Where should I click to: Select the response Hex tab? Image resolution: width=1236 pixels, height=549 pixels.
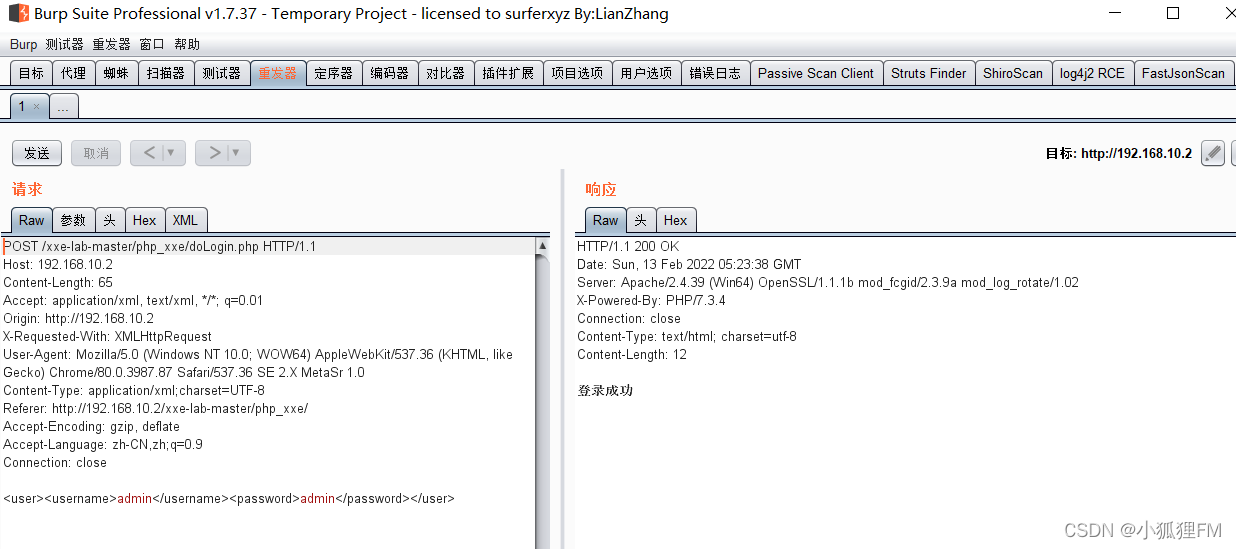[x=676, y=220]
